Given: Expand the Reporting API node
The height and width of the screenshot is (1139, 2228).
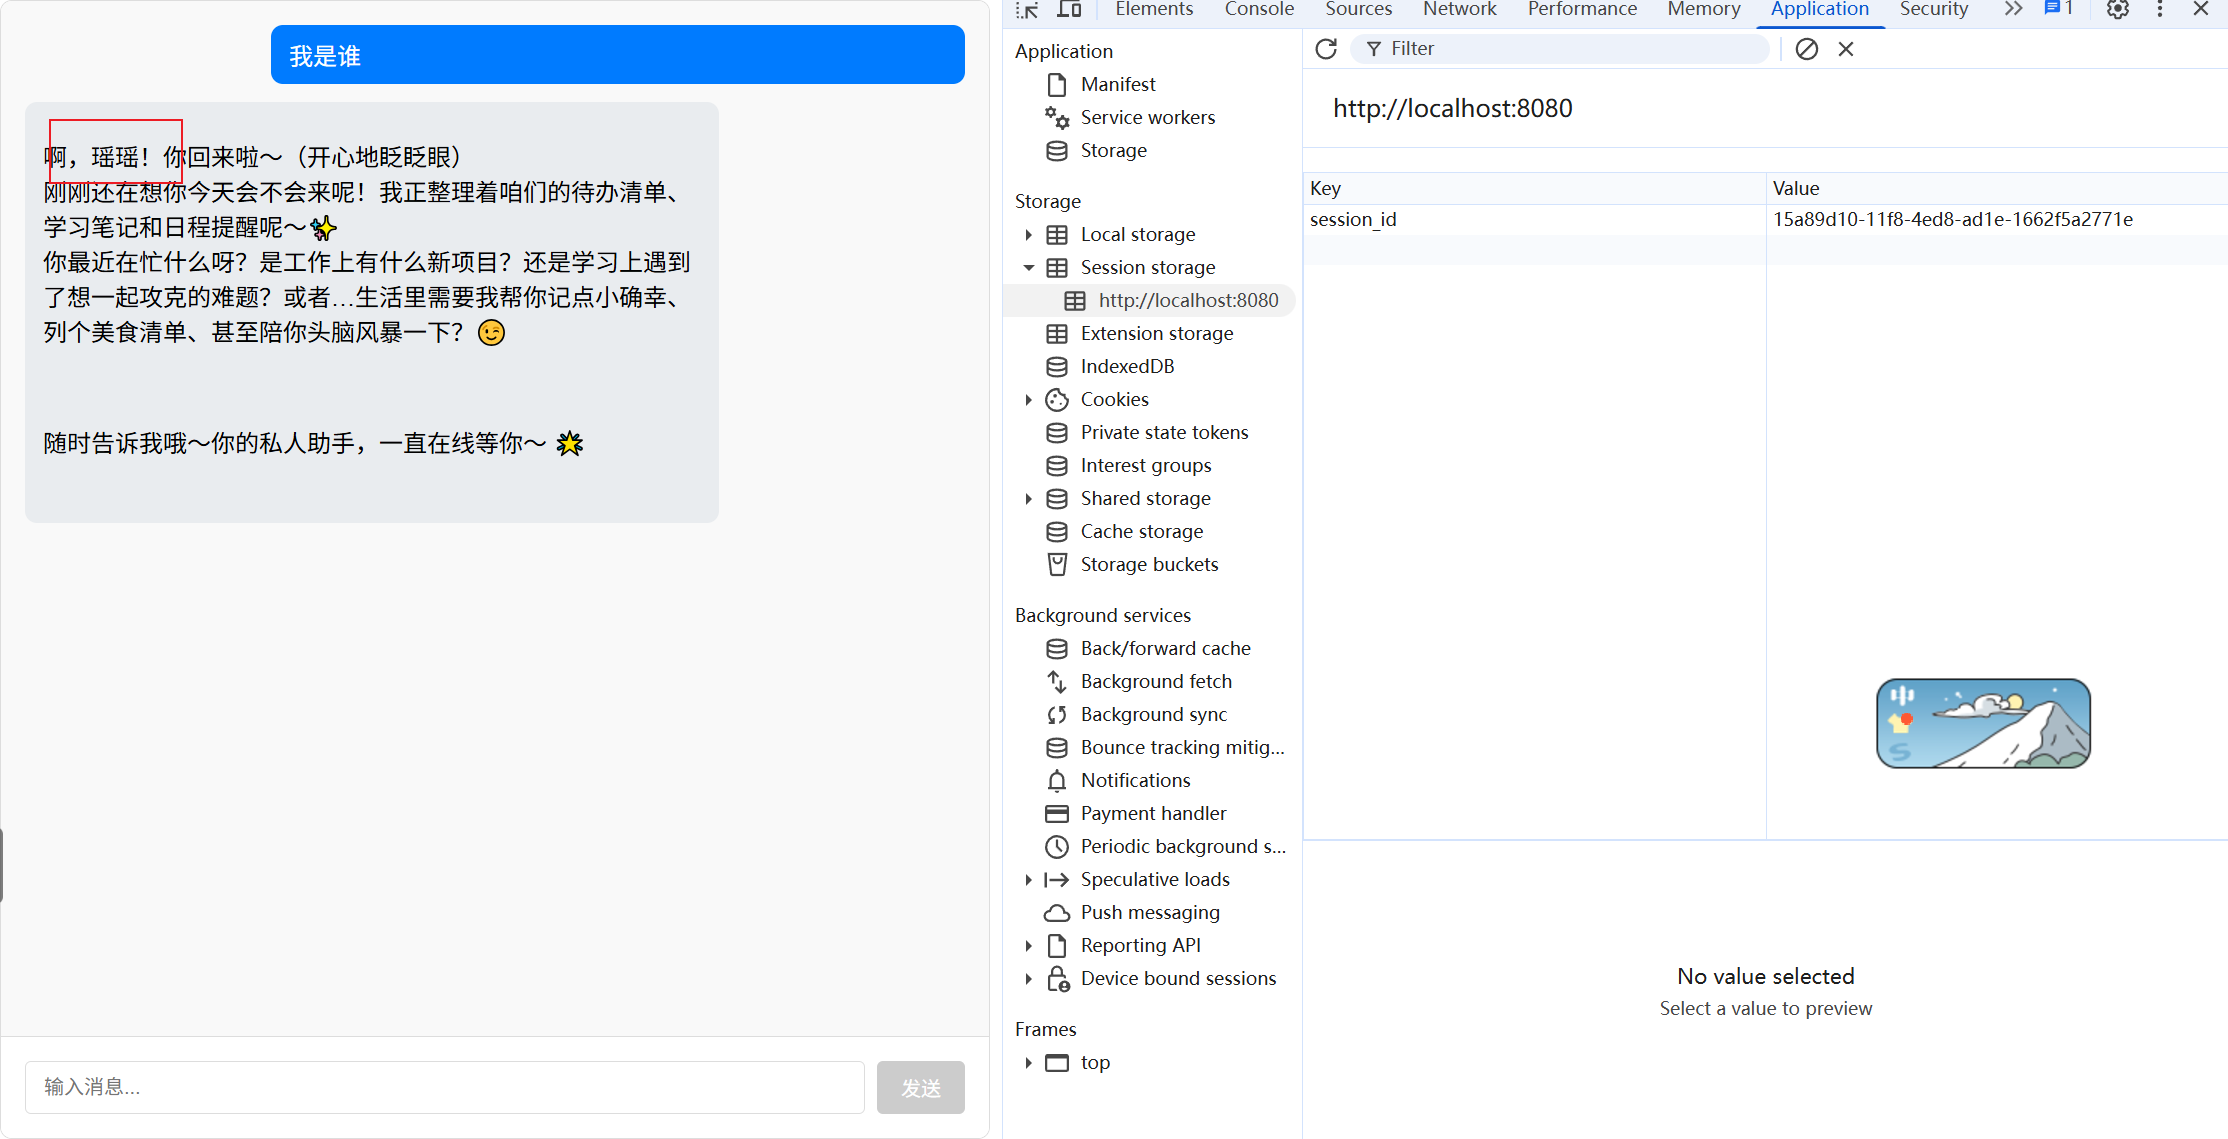Looking at the screenshot, I should click(x=1028, y=945).
